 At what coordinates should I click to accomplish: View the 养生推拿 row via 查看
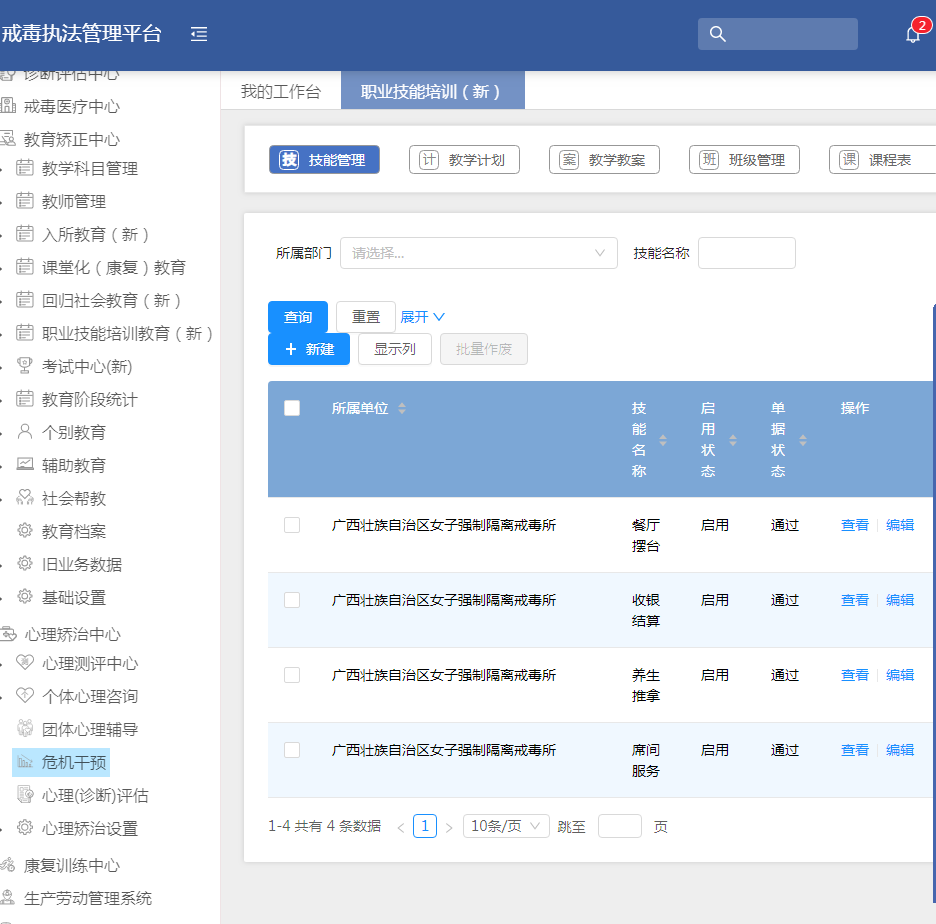click(x=854, y=675)
